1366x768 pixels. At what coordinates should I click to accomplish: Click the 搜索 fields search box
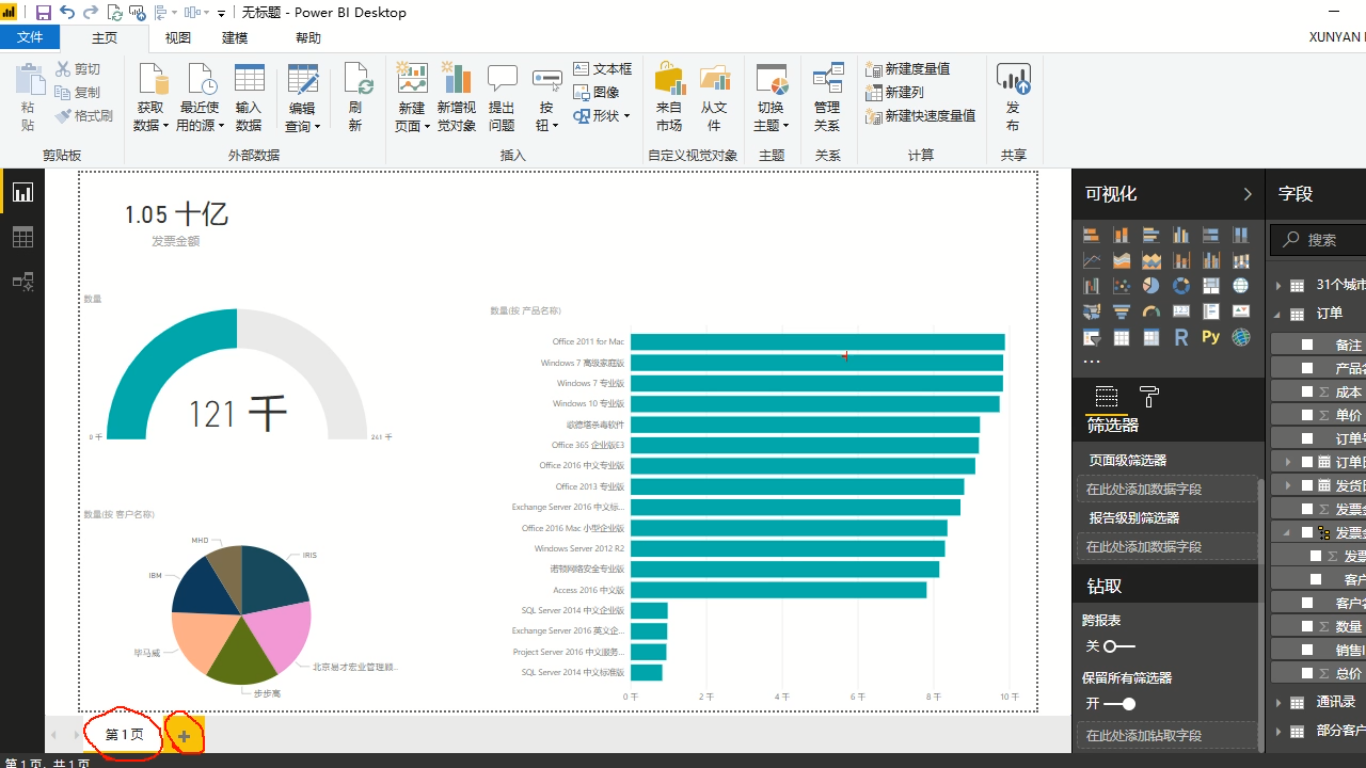pos(1318,240)
